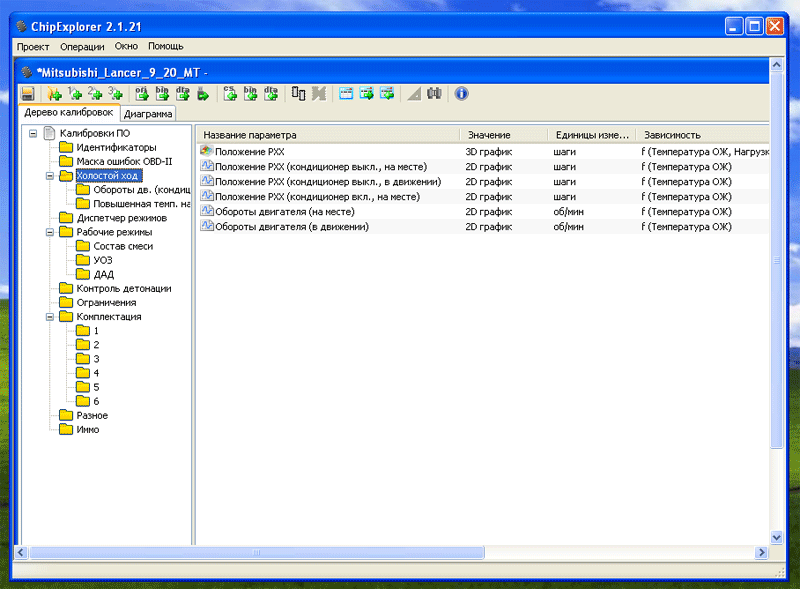Click the open folder toolbar icon
The image size is (800, 589).
coord(53,94)
